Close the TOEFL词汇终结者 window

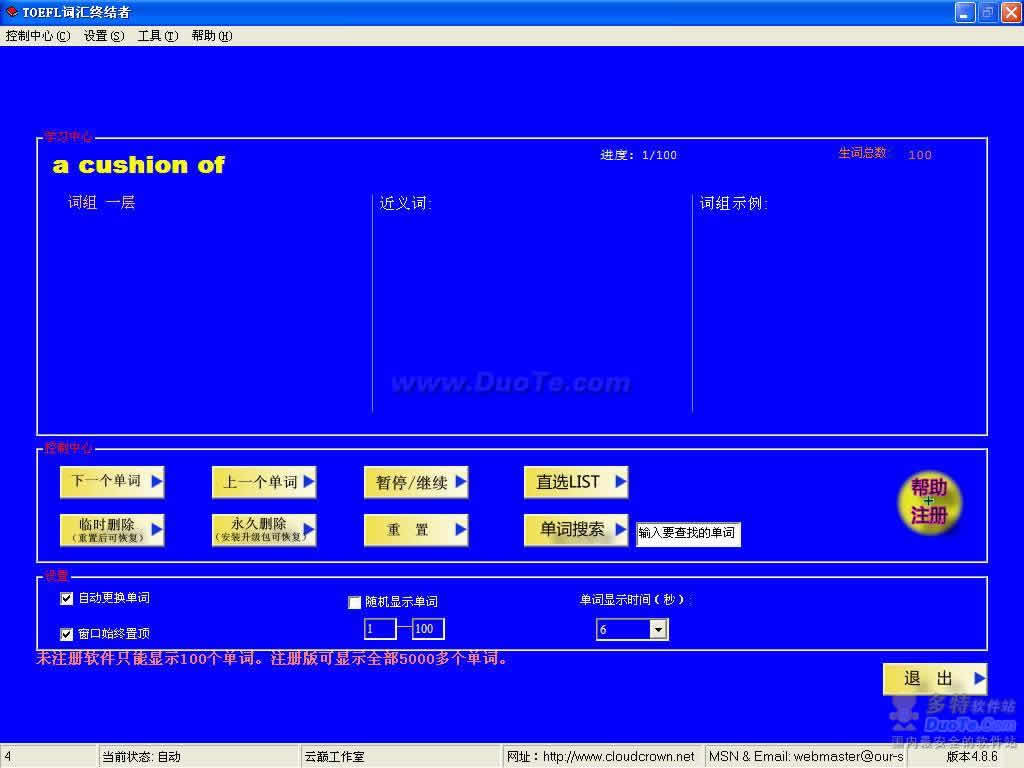pyautogui.click(x=1011, y=12)
